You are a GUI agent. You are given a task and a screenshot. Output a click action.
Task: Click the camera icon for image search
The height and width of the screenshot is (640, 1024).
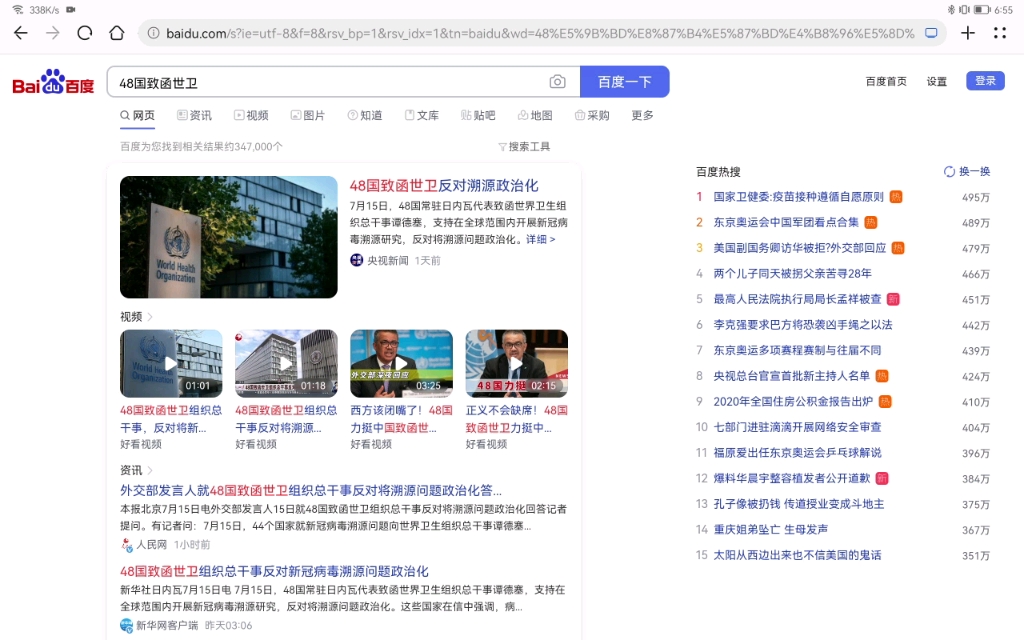tap(559, 81)
